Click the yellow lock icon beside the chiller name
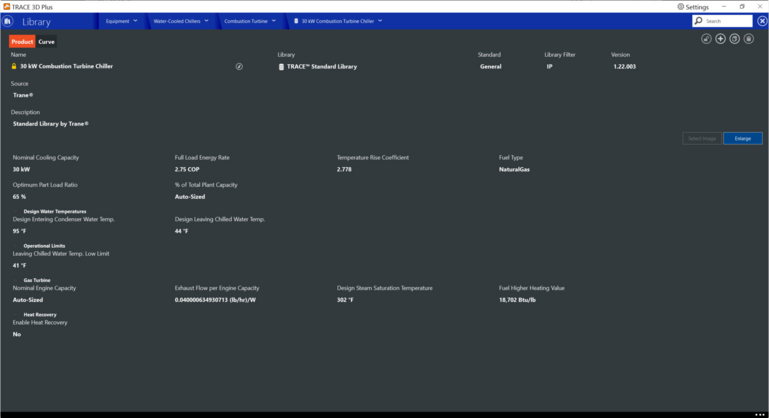 (14, 66)
